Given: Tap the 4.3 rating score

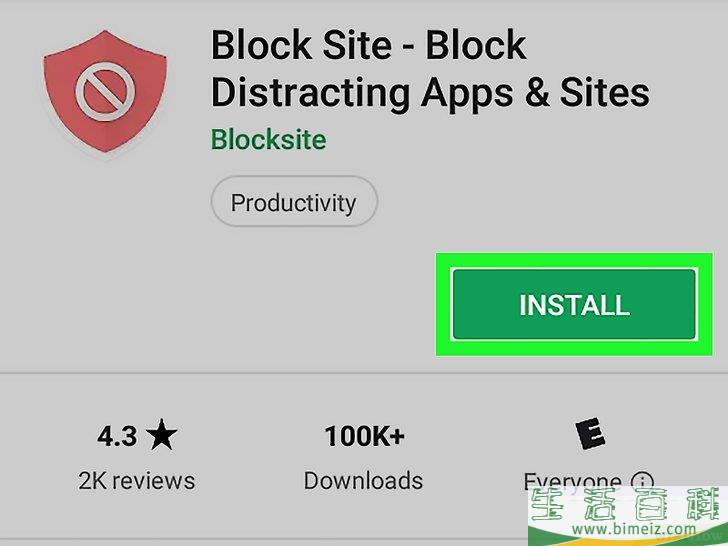Looking at the screenshot, I should (x=117, y=436).
